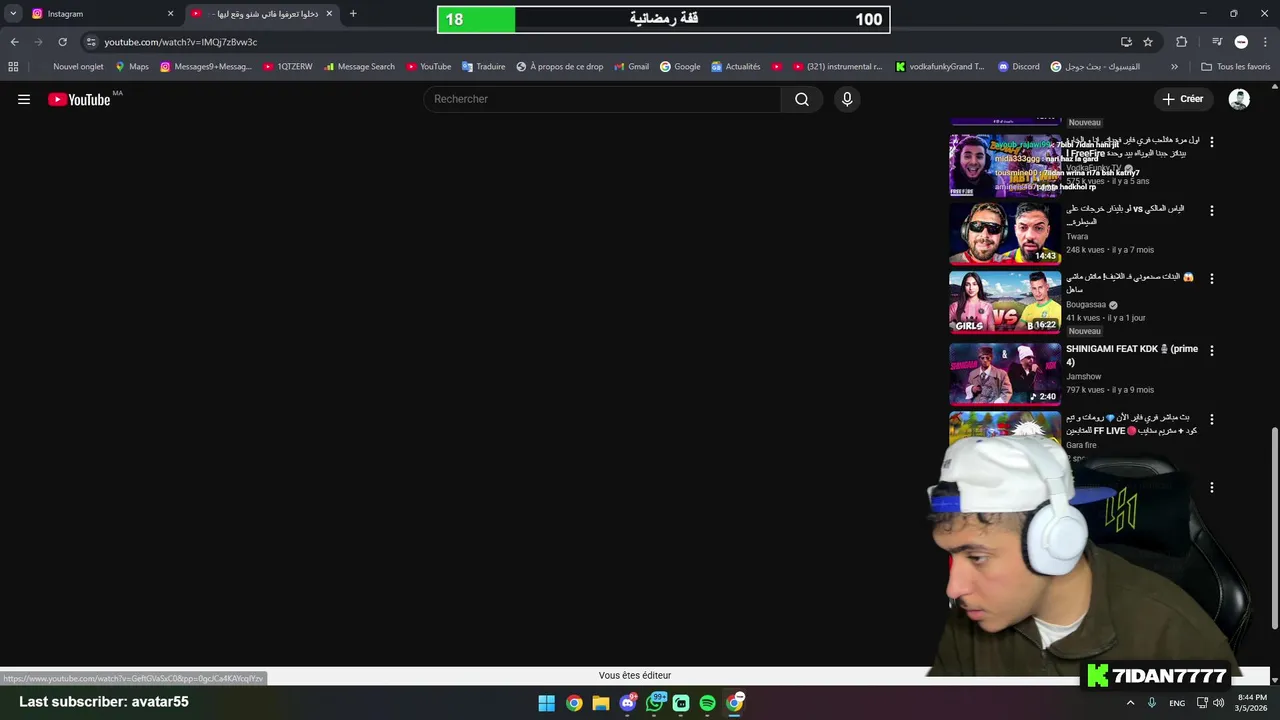The width and height of the screenshot is (1280, 720).
Task: Open the vodkafunkyGrand T... bookmark
Action: [x=940, y=67]
